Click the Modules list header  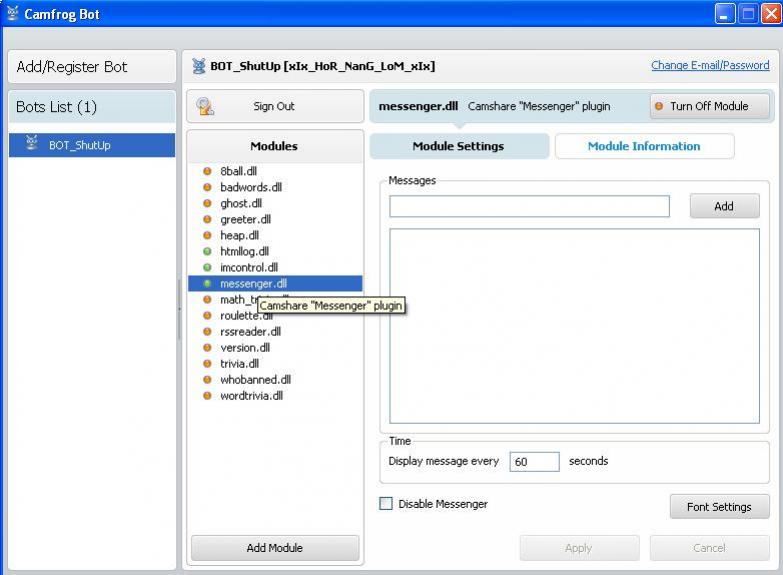pos(275,146)
